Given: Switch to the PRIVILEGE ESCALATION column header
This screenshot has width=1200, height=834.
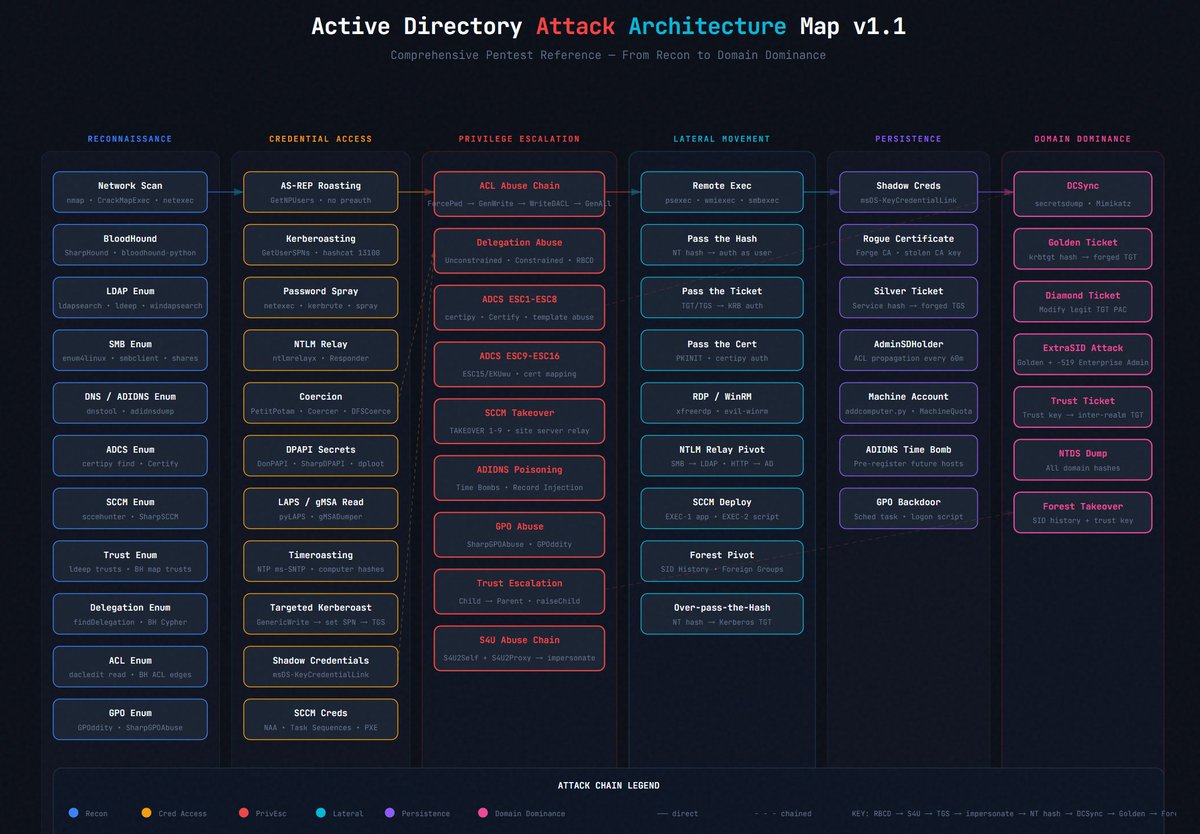Looking at the screenshot, I should [x=519, y=138].
